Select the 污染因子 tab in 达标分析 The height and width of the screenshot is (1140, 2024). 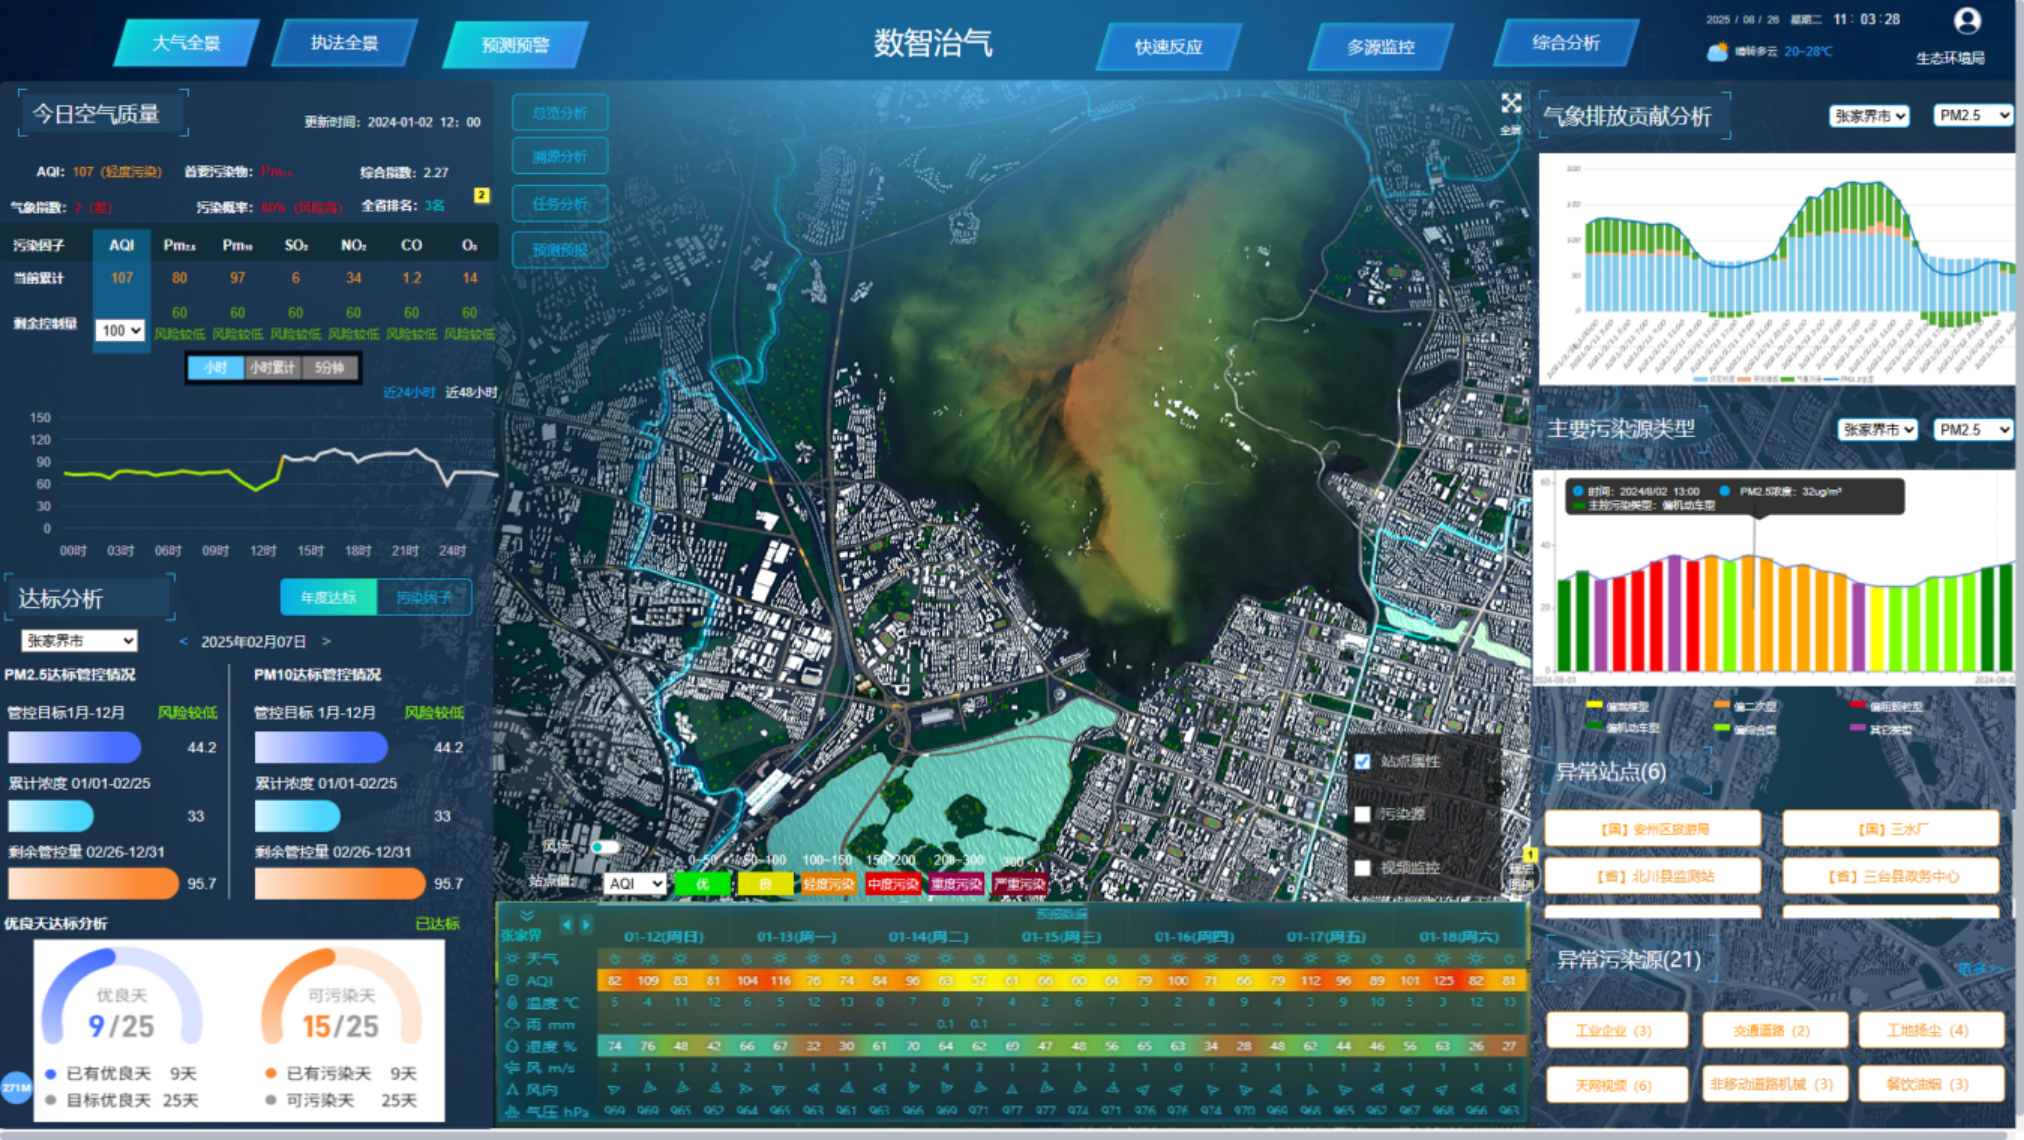pyautogui.click(x=424, y=597)
